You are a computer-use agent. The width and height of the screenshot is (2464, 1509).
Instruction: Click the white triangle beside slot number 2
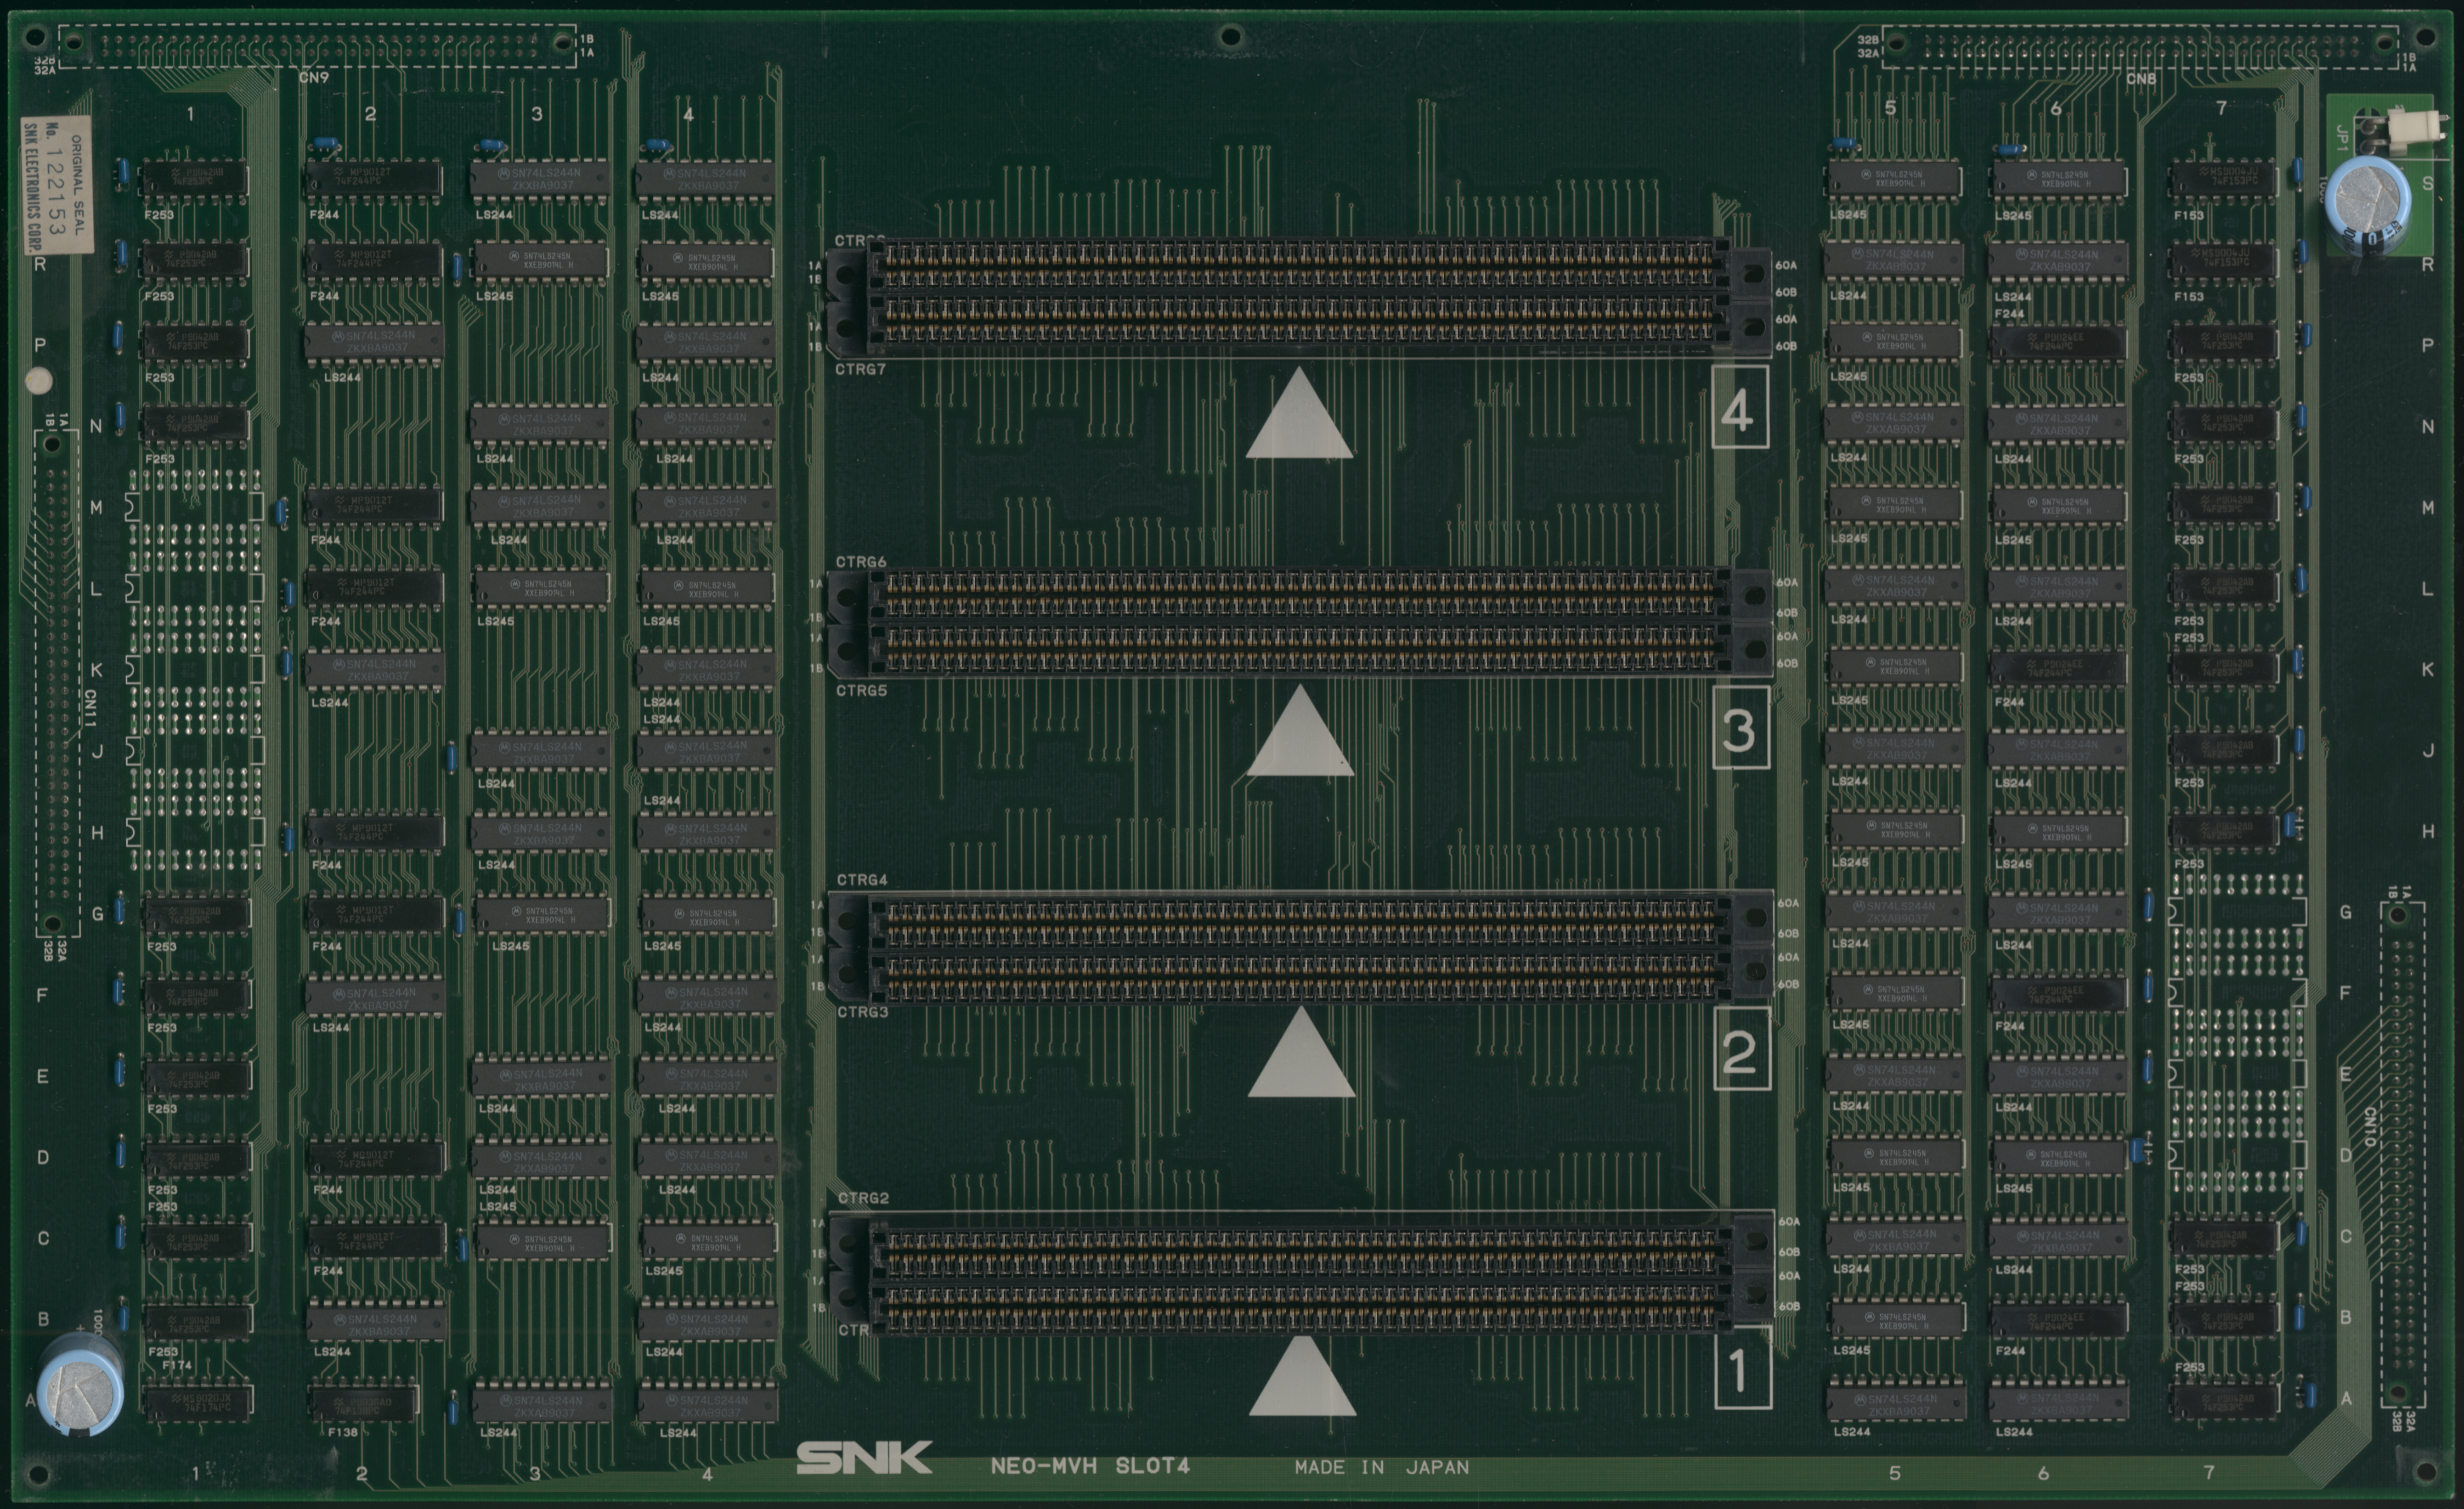[1302, 1052]
